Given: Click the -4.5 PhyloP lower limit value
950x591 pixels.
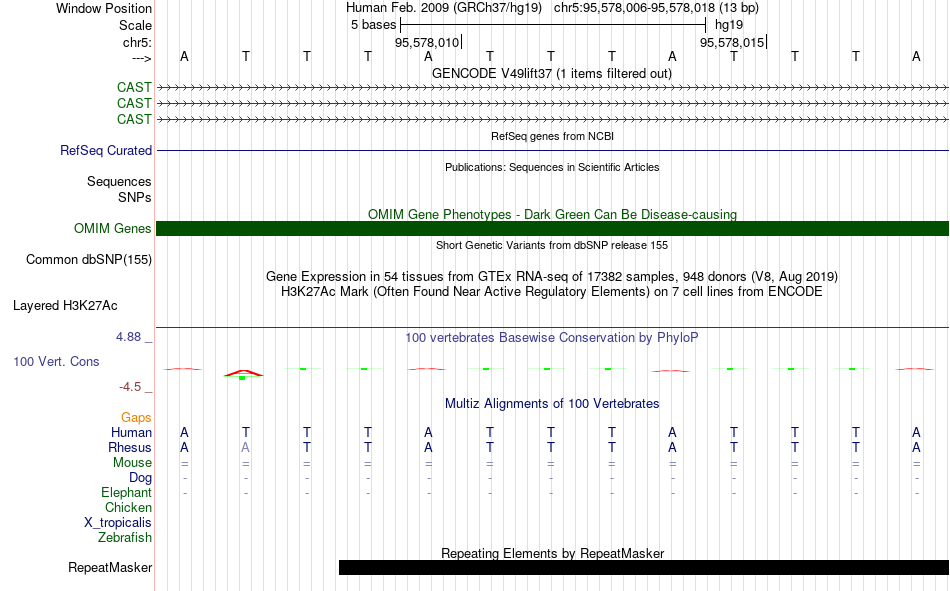Looking at the screenshot, I should [130, 387].
